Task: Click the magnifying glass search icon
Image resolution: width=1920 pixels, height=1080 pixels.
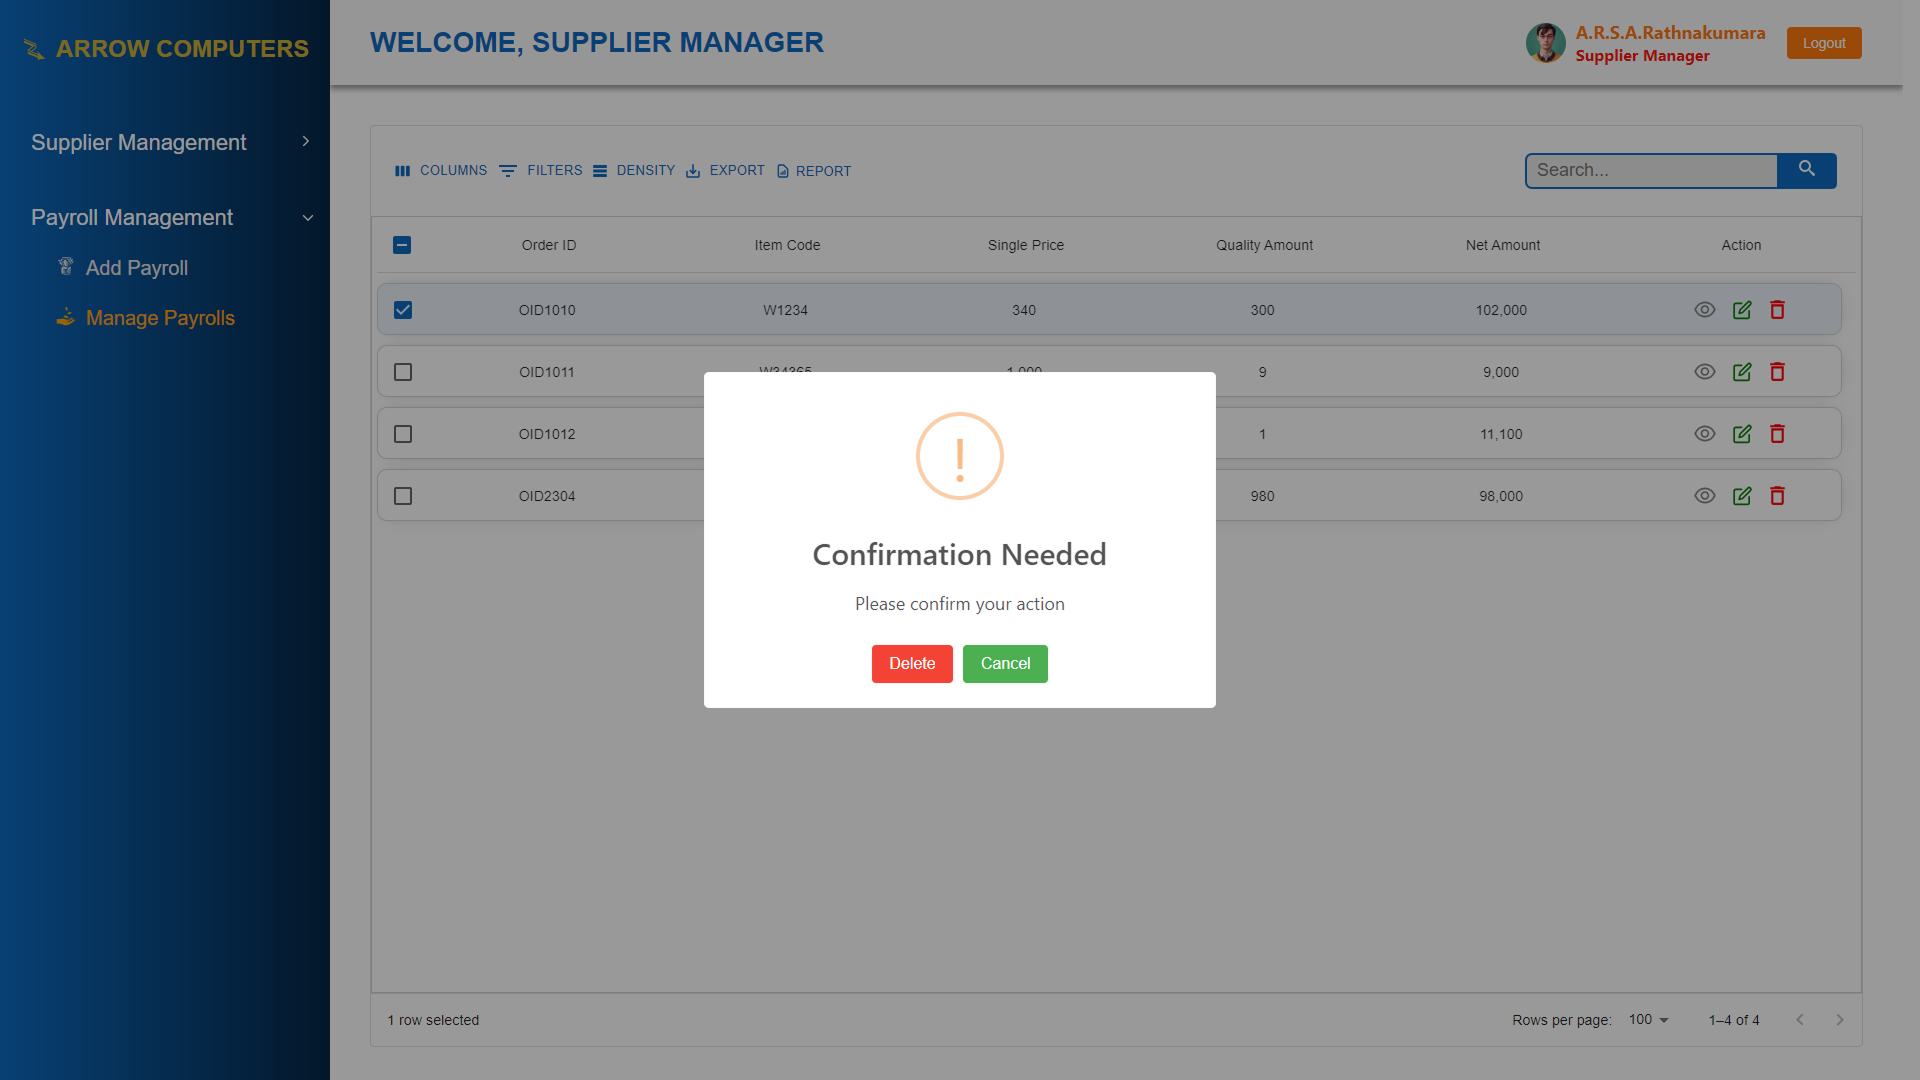Action: tap(1807, 170)
